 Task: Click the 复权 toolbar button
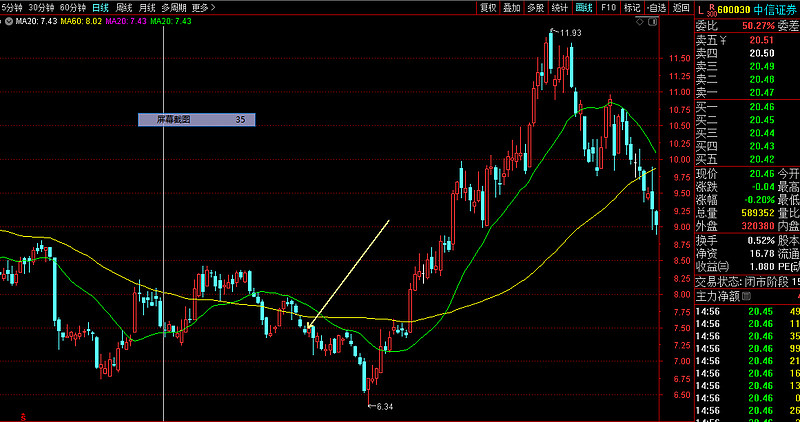[x=488, y=8]
